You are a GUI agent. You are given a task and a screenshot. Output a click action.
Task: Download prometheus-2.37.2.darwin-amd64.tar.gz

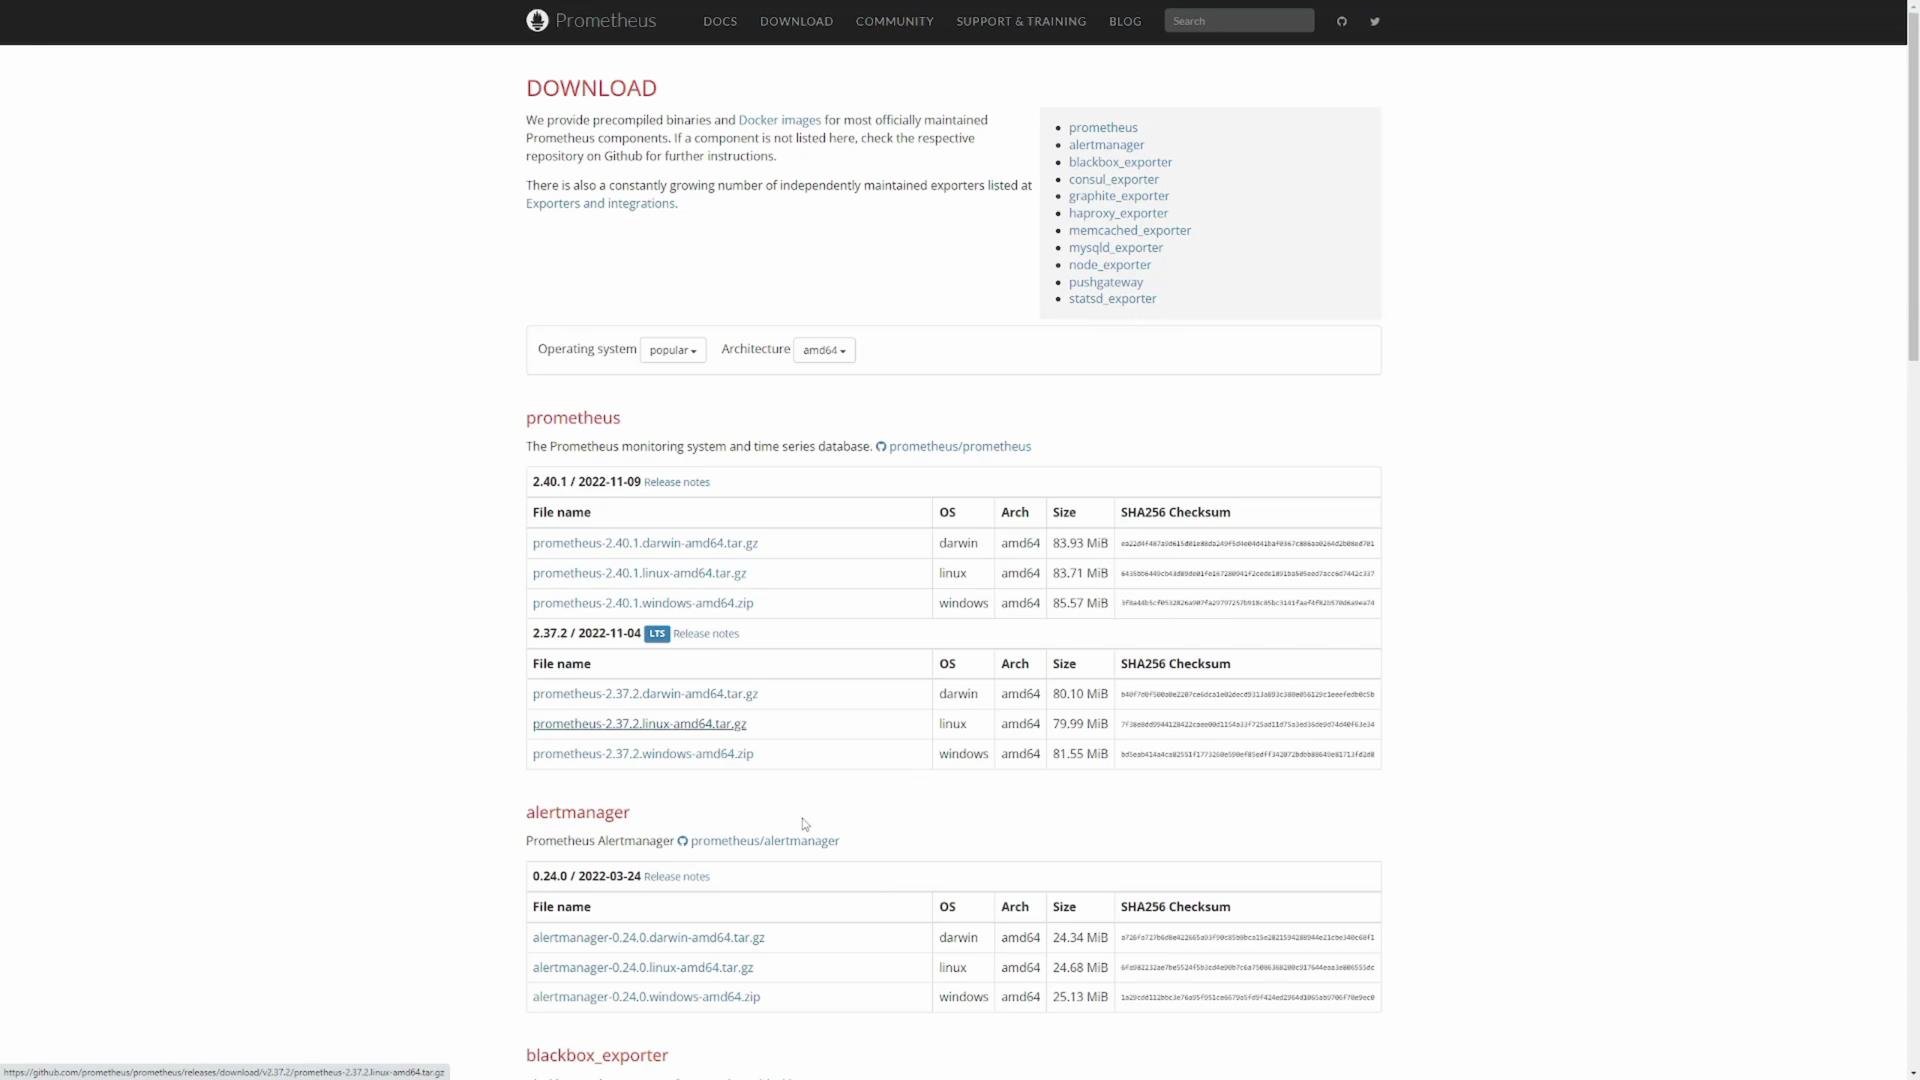pyautogui.click(x=645, y=694)
